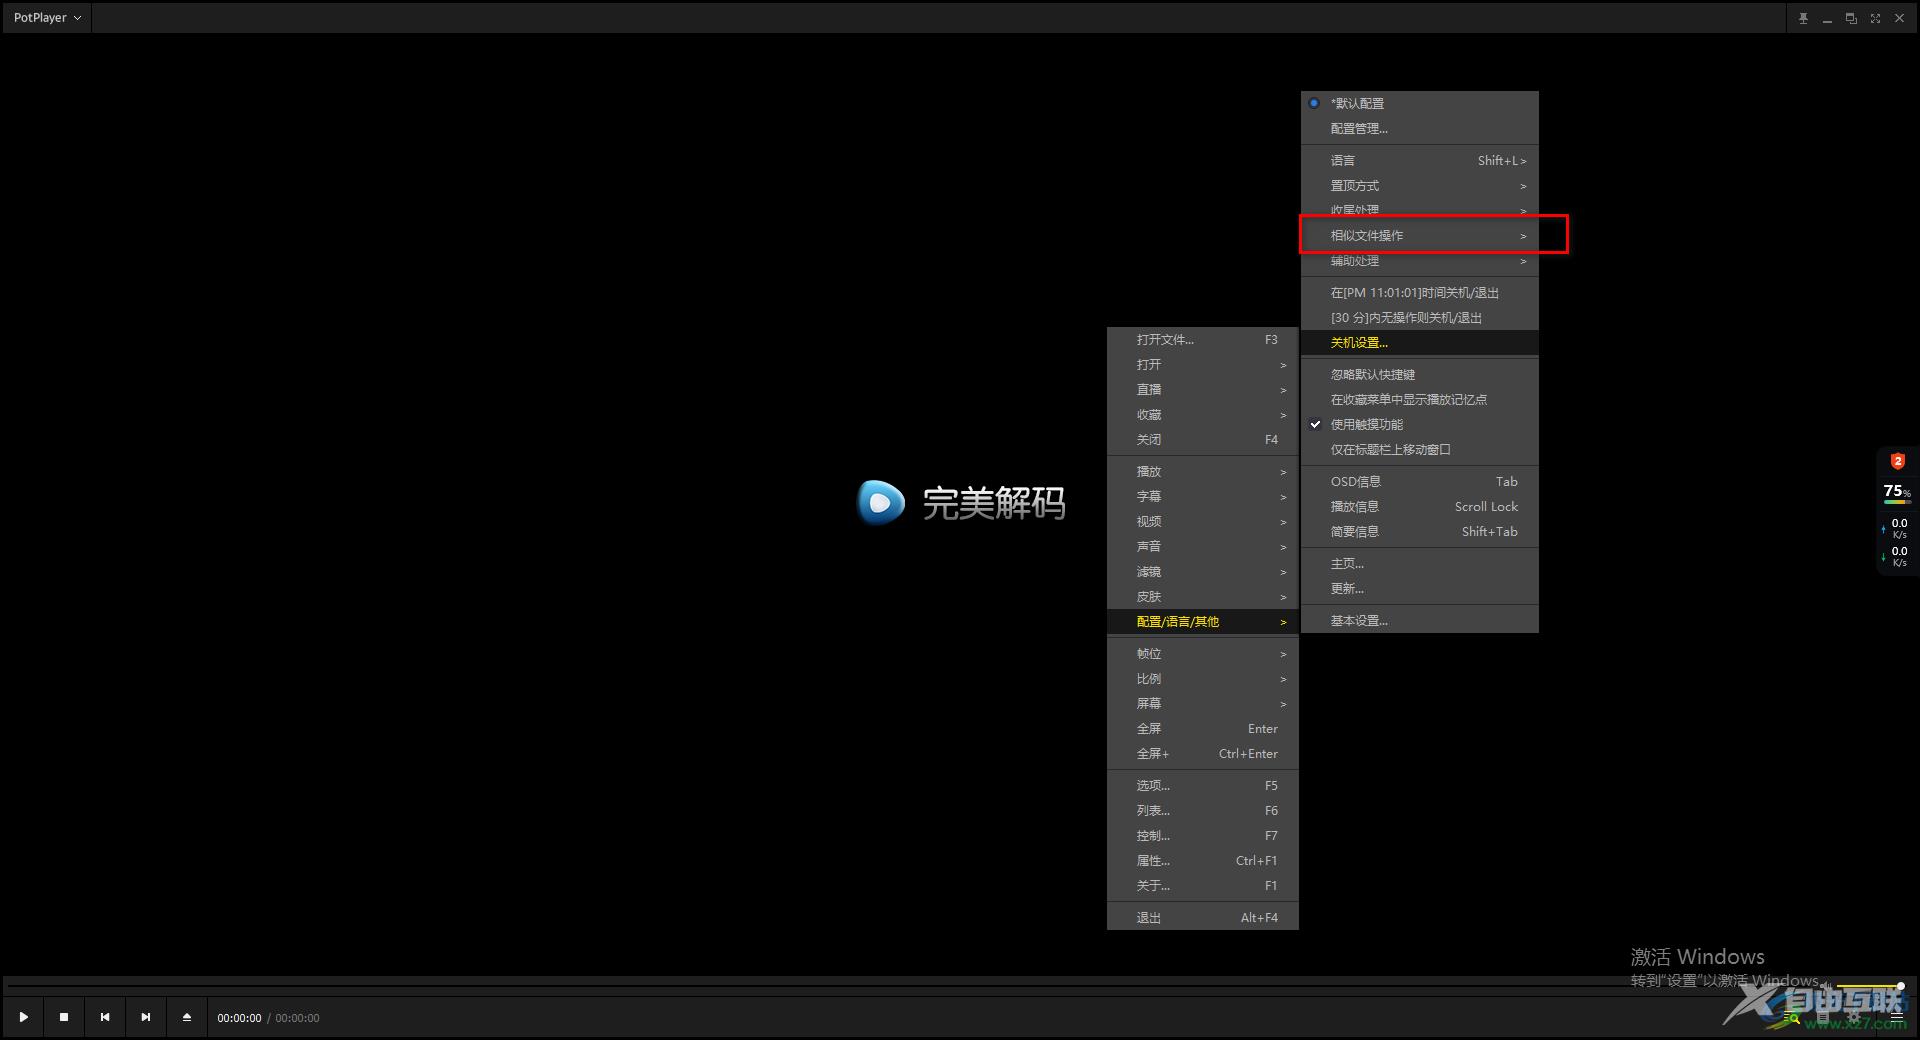Open the 帧位 submenu

point(1202,653)
